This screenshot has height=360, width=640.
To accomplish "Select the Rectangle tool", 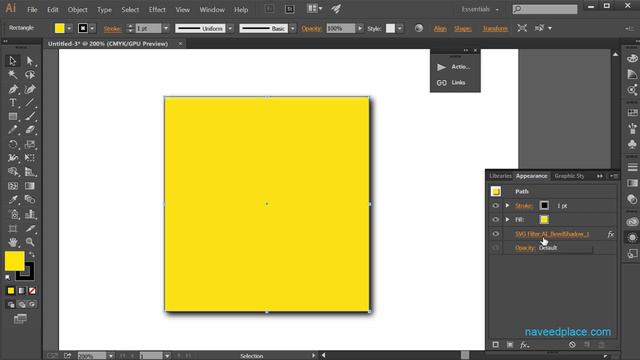I will (x=13, y=117).
